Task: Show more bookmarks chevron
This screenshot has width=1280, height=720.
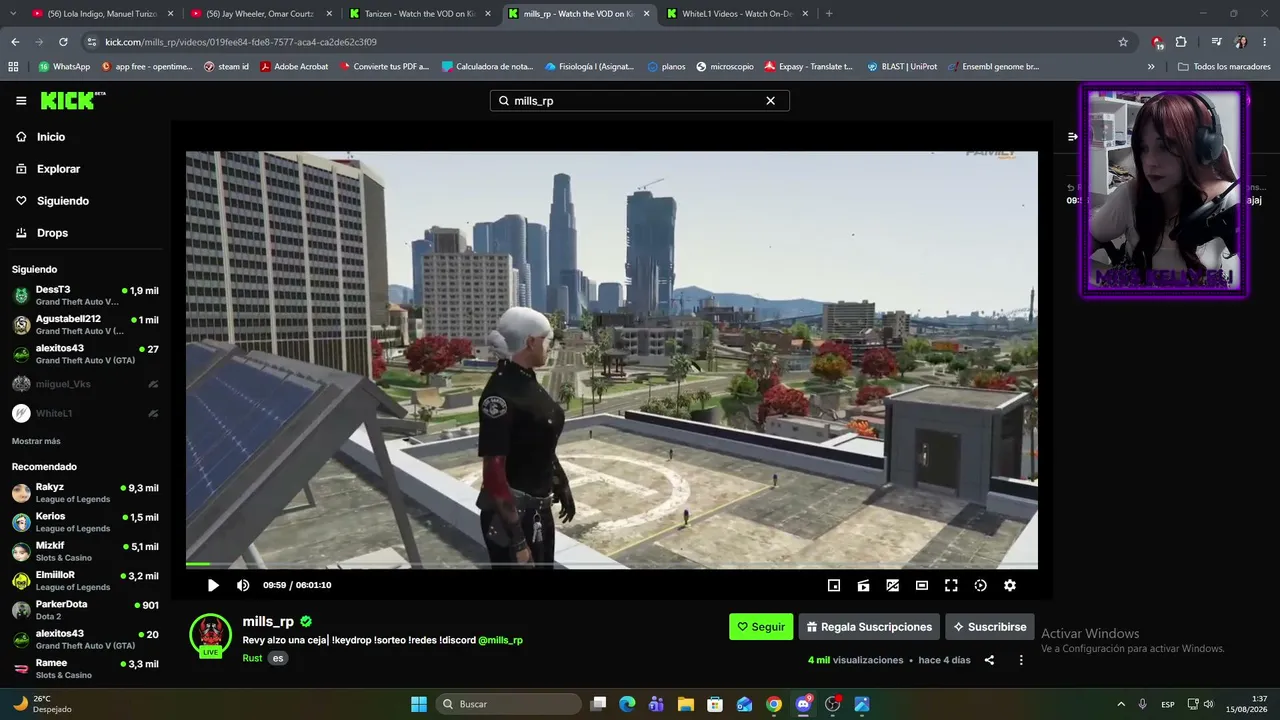Action: [x=1151, y=67]
